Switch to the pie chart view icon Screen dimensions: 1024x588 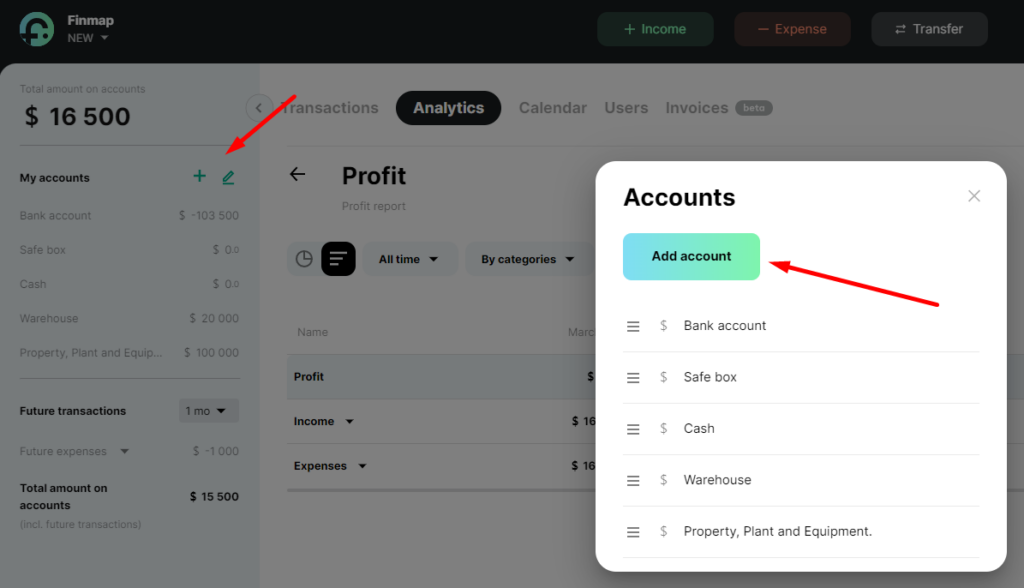[304, 259]
